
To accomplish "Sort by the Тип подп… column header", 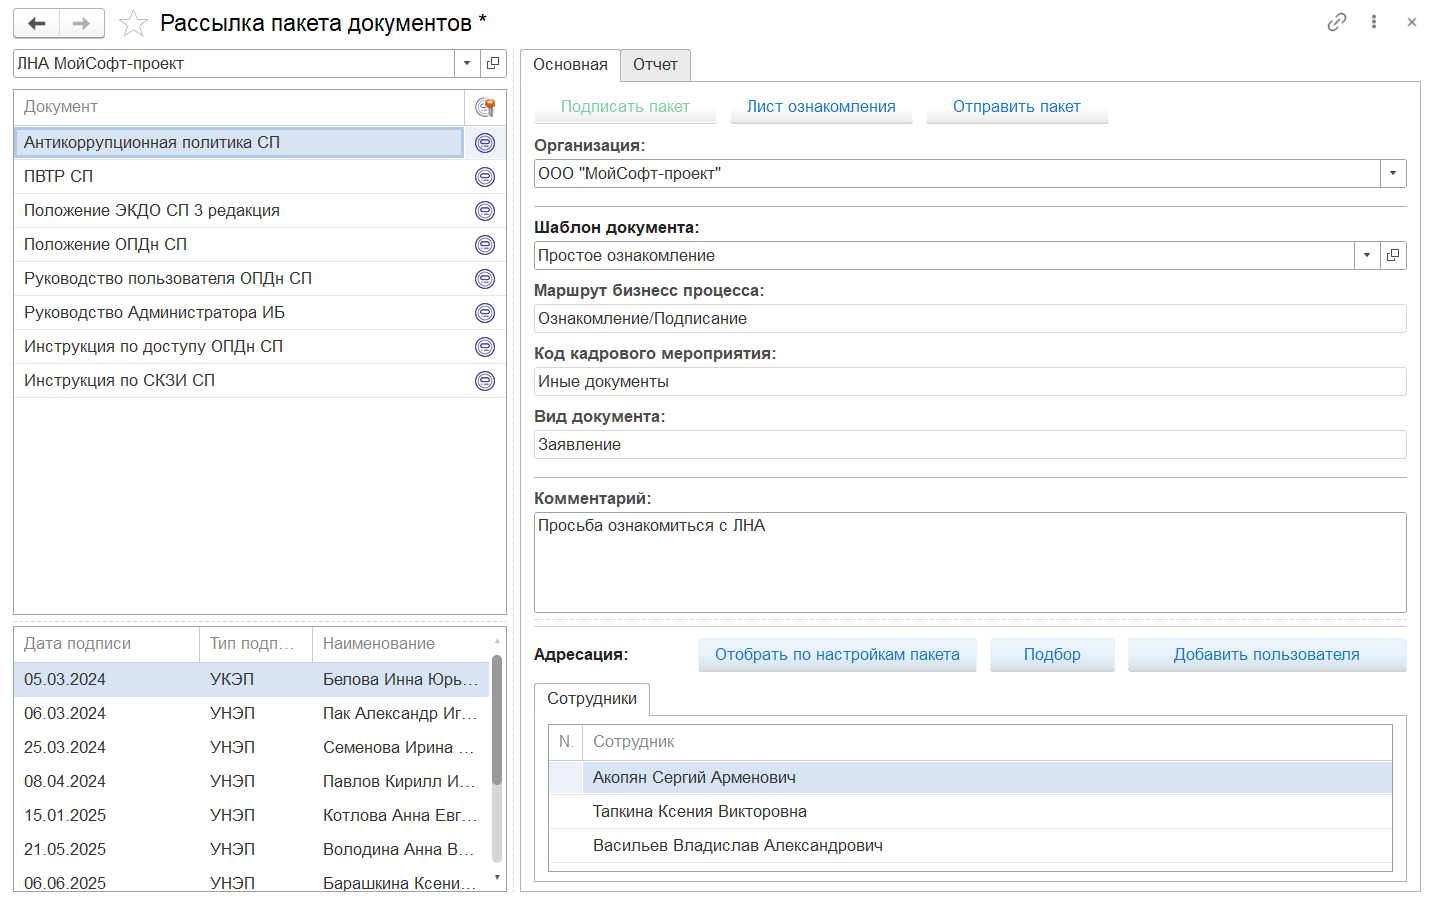I will pos(256,644).
